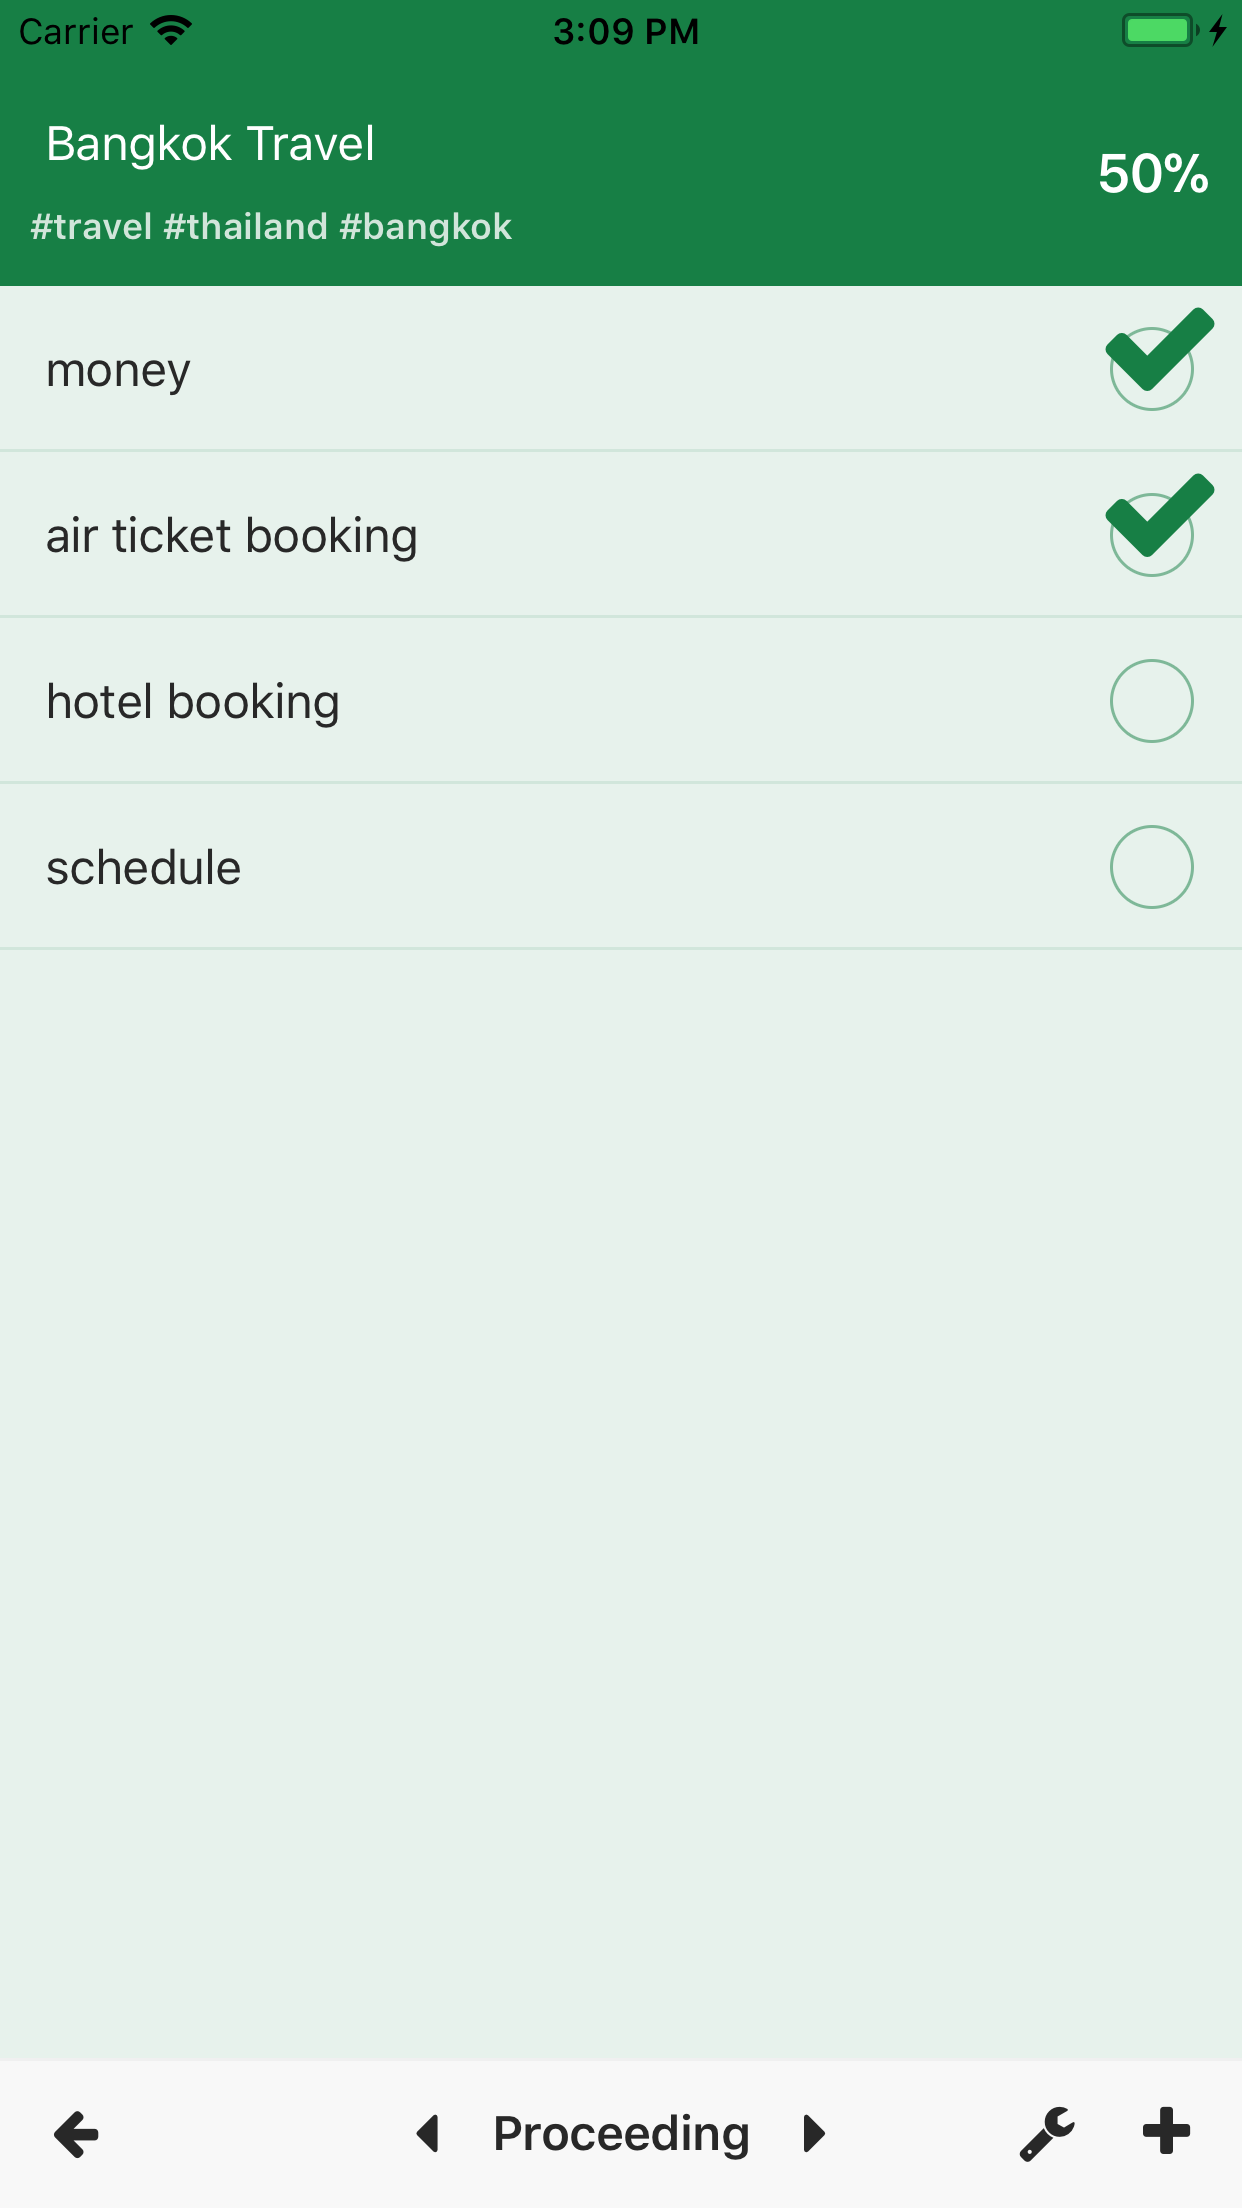The image size is (1242, 2208).
Task: Open the hotel booking item text
Action: pyautogui.click(x=193, y=702)
